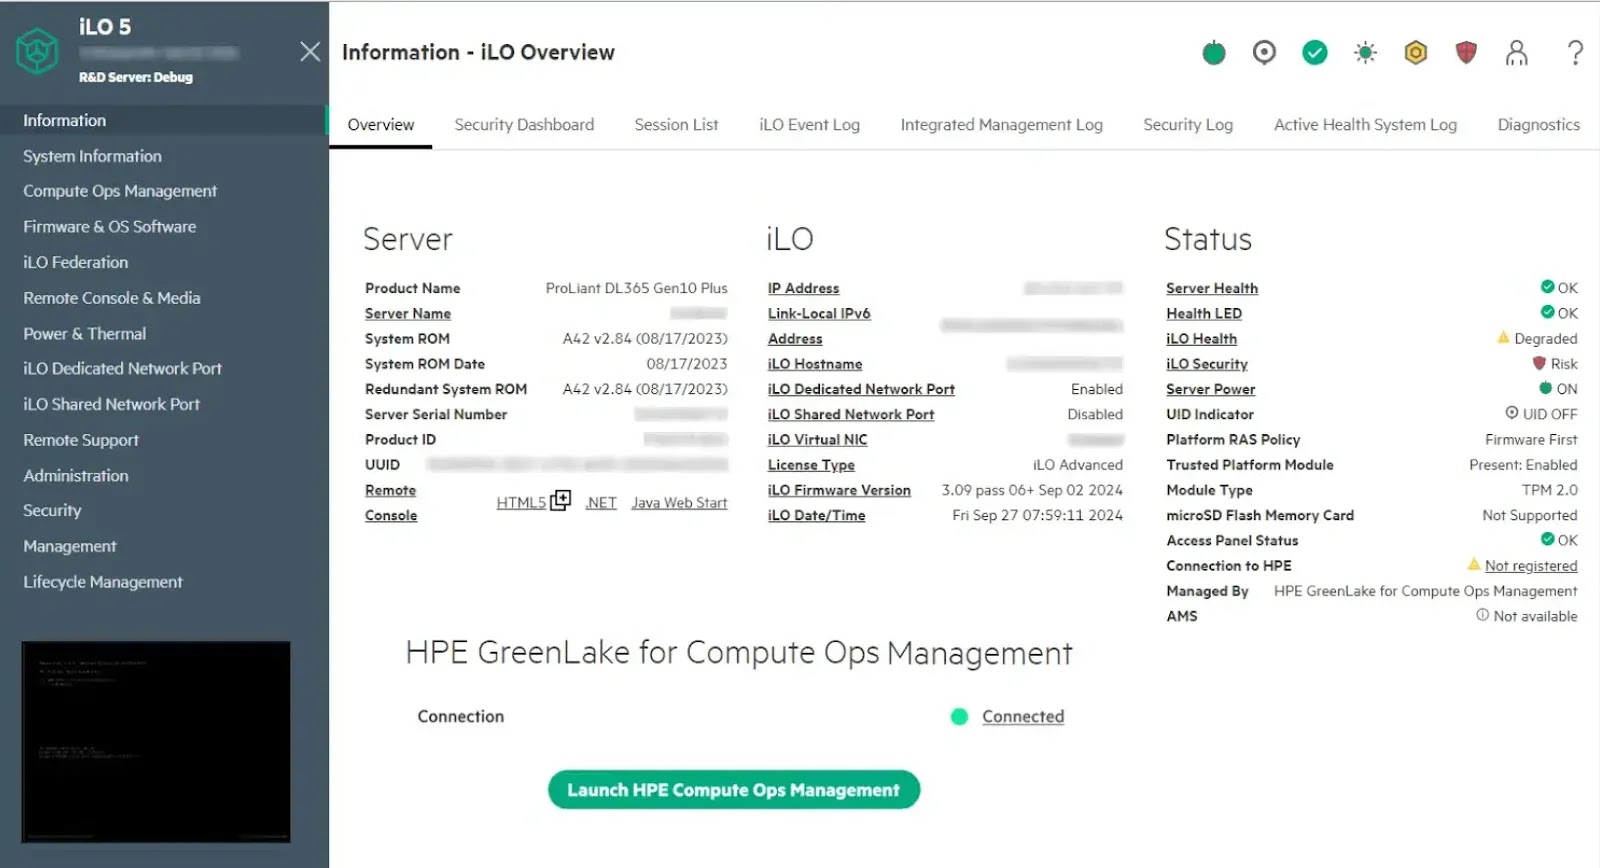Click the License Type link
Screen dimensions: 1600x868
pos(811,465)
